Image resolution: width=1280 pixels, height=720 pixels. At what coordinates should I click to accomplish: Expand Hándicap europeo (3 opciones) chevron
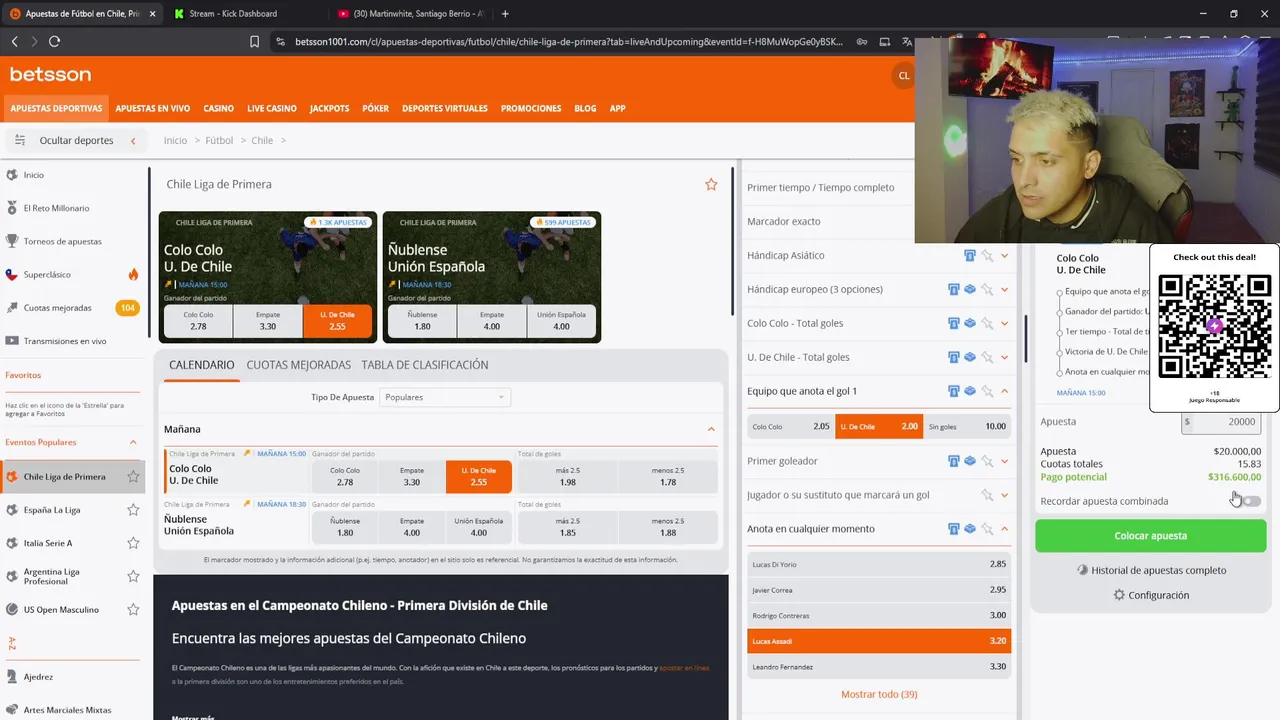[x=1005, y=290]
